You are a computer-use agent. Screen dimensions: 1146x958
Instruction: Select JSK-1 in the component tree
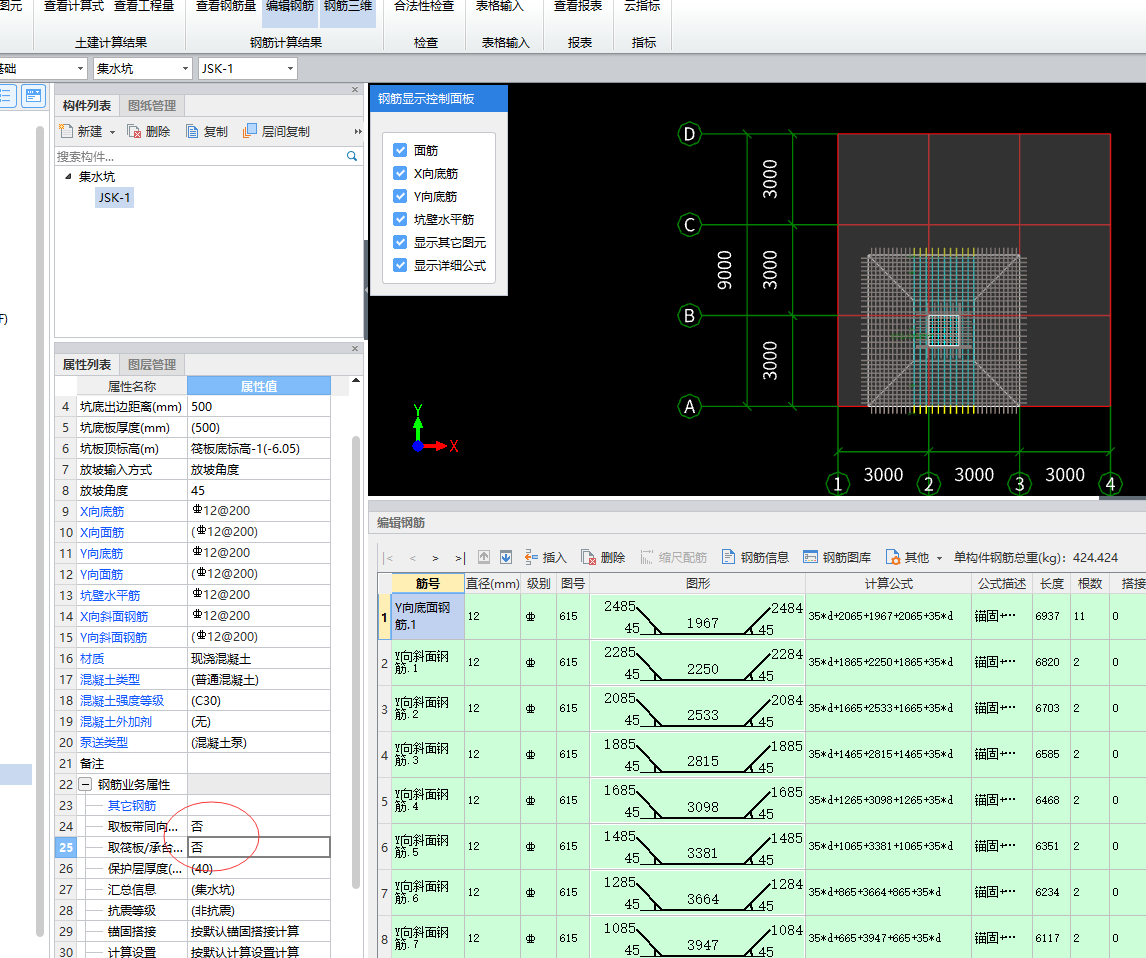pos(114,197)
